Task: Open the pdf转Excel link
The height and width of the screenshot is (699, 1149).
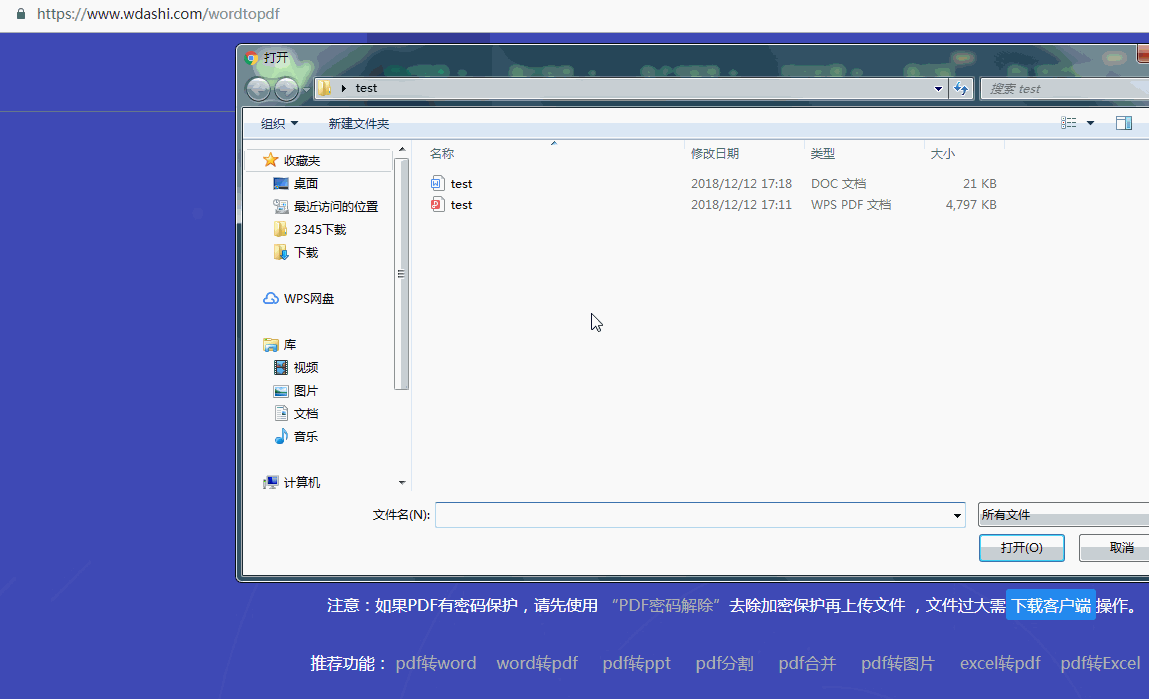Action: [1100, 663]
